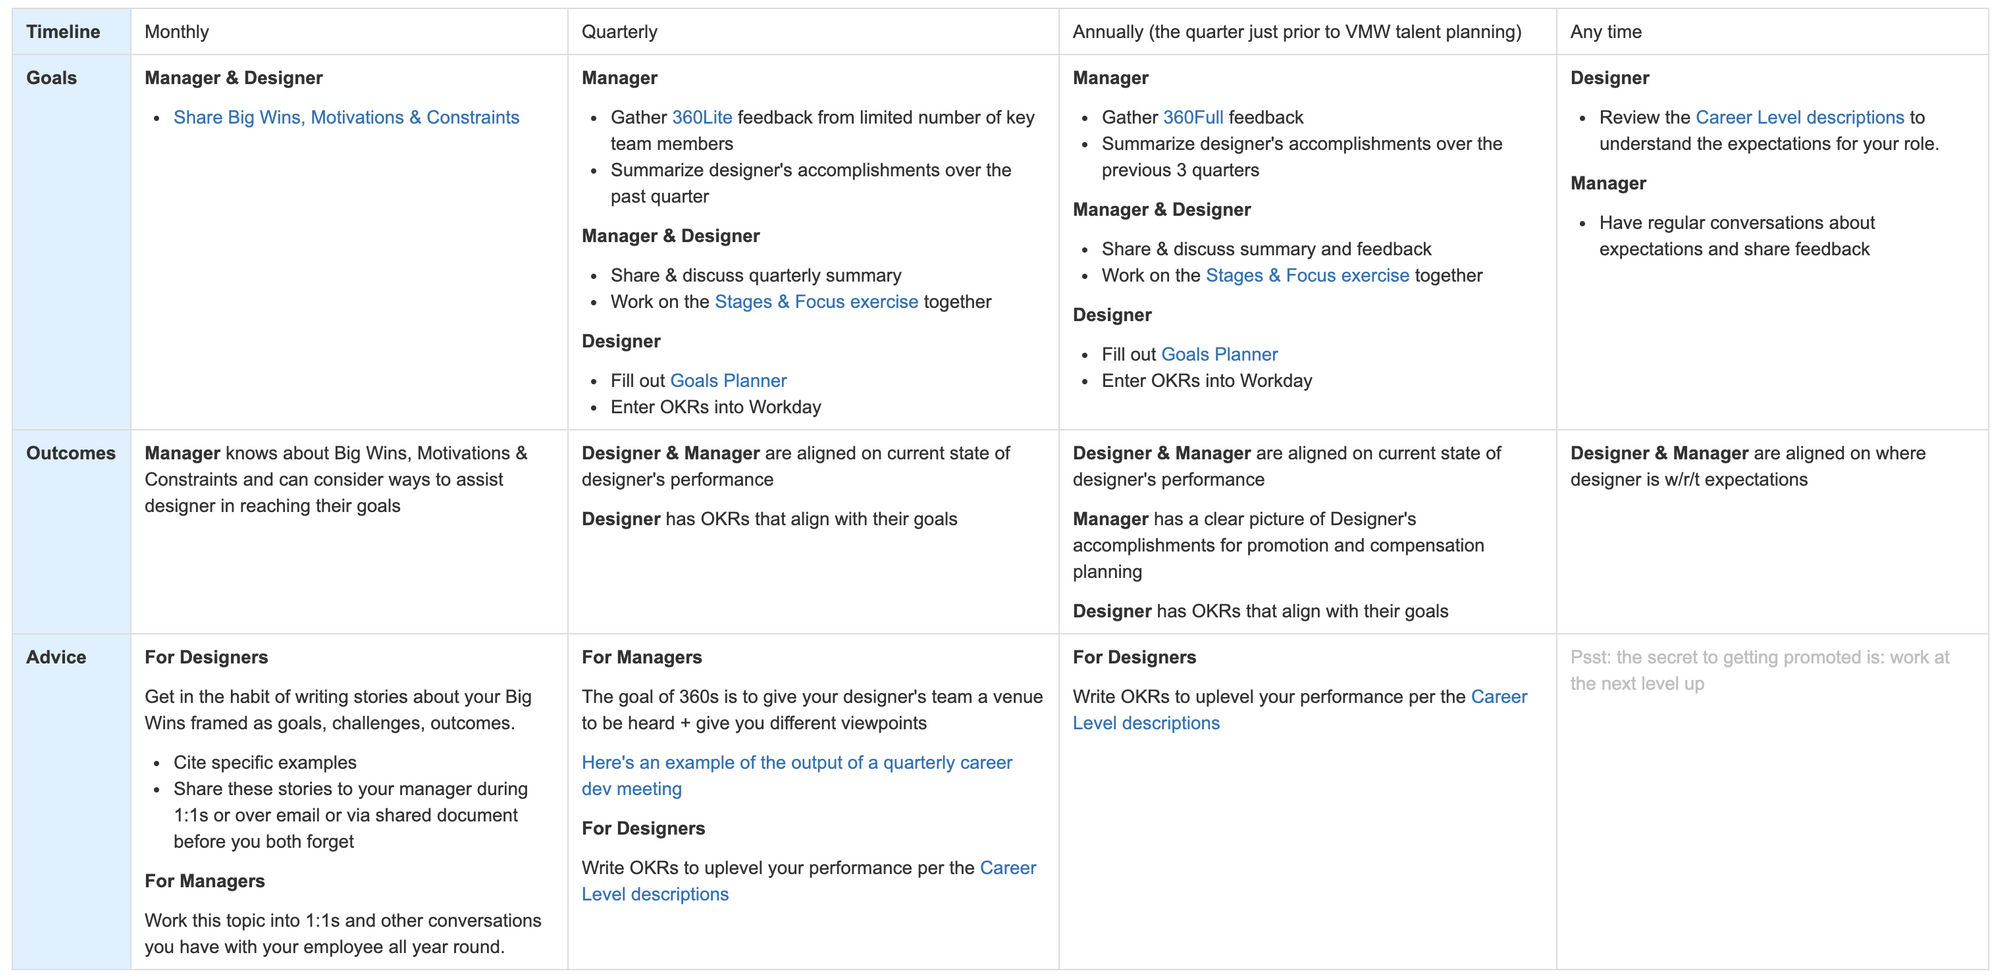Click the Quarterly column heading cell
2000x980 pixels.
(x=813, y=32)
